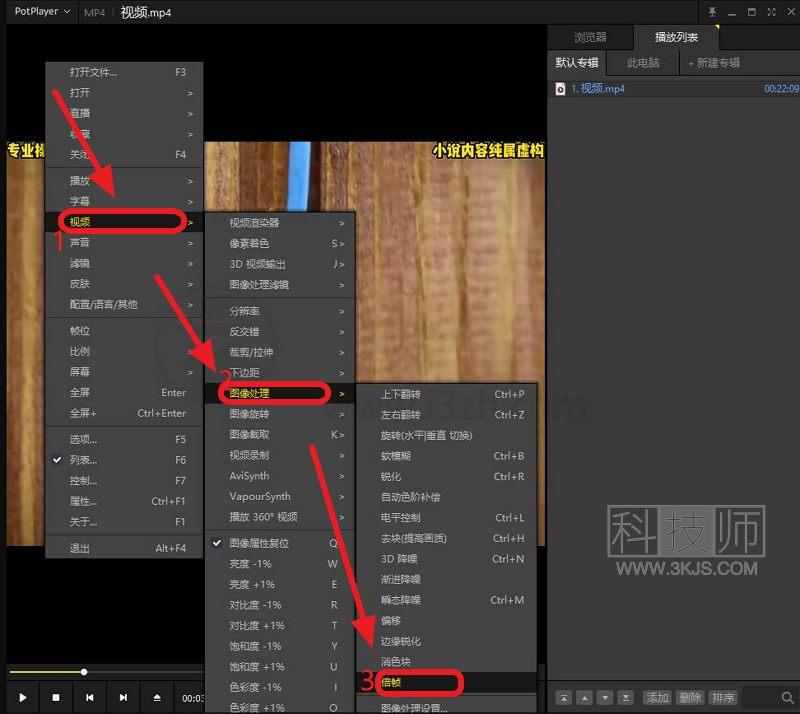Expand the 皮肤 submenu

point(124,284)
